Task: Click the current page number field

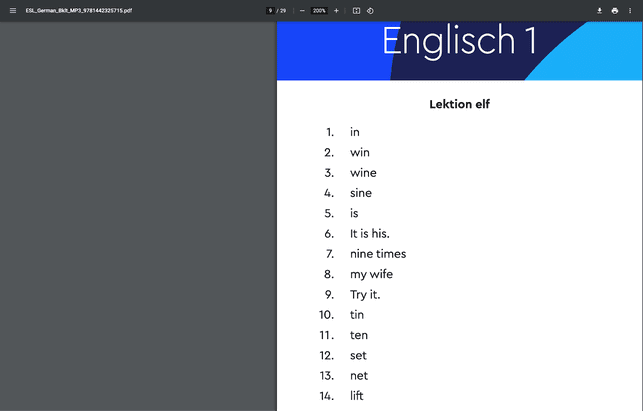Action: (270, 10)
